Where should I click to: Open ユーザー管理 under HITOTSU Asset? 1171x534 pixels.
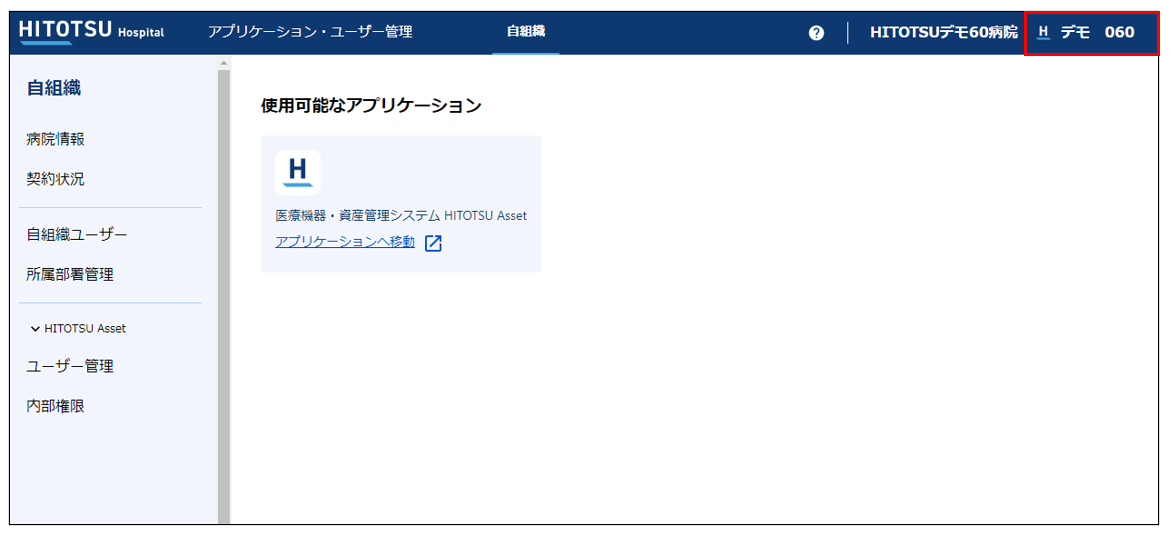point(69,367)
